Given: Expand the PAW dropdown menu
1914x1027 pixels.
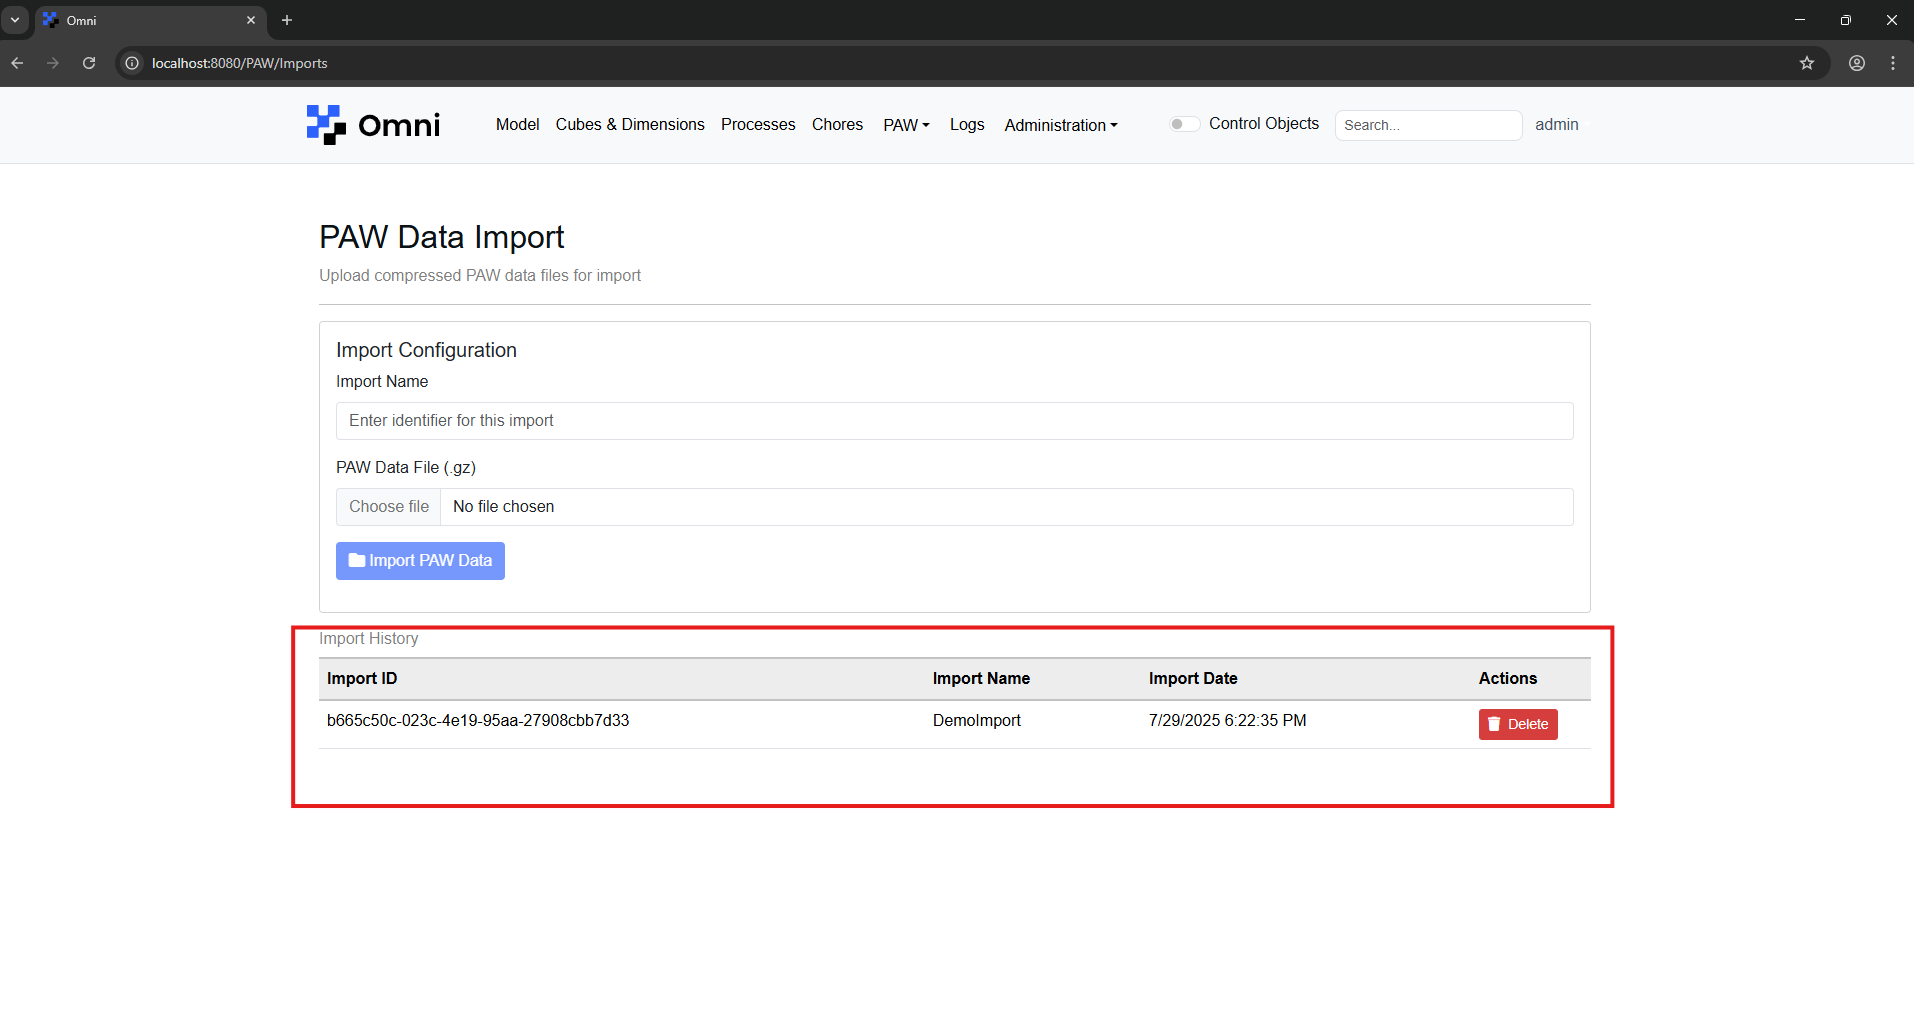Looking at the screenshot, I should pos(906,125).
